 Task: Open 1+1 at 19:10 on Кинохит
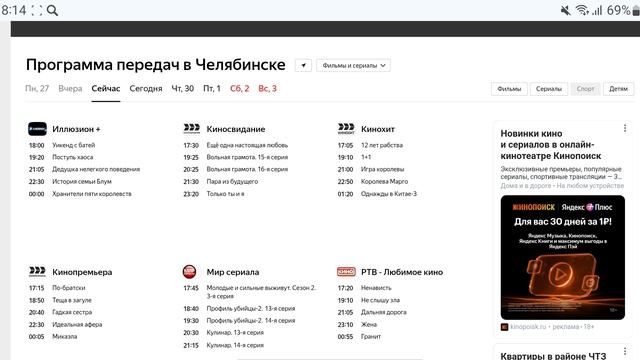click(366, 157)
